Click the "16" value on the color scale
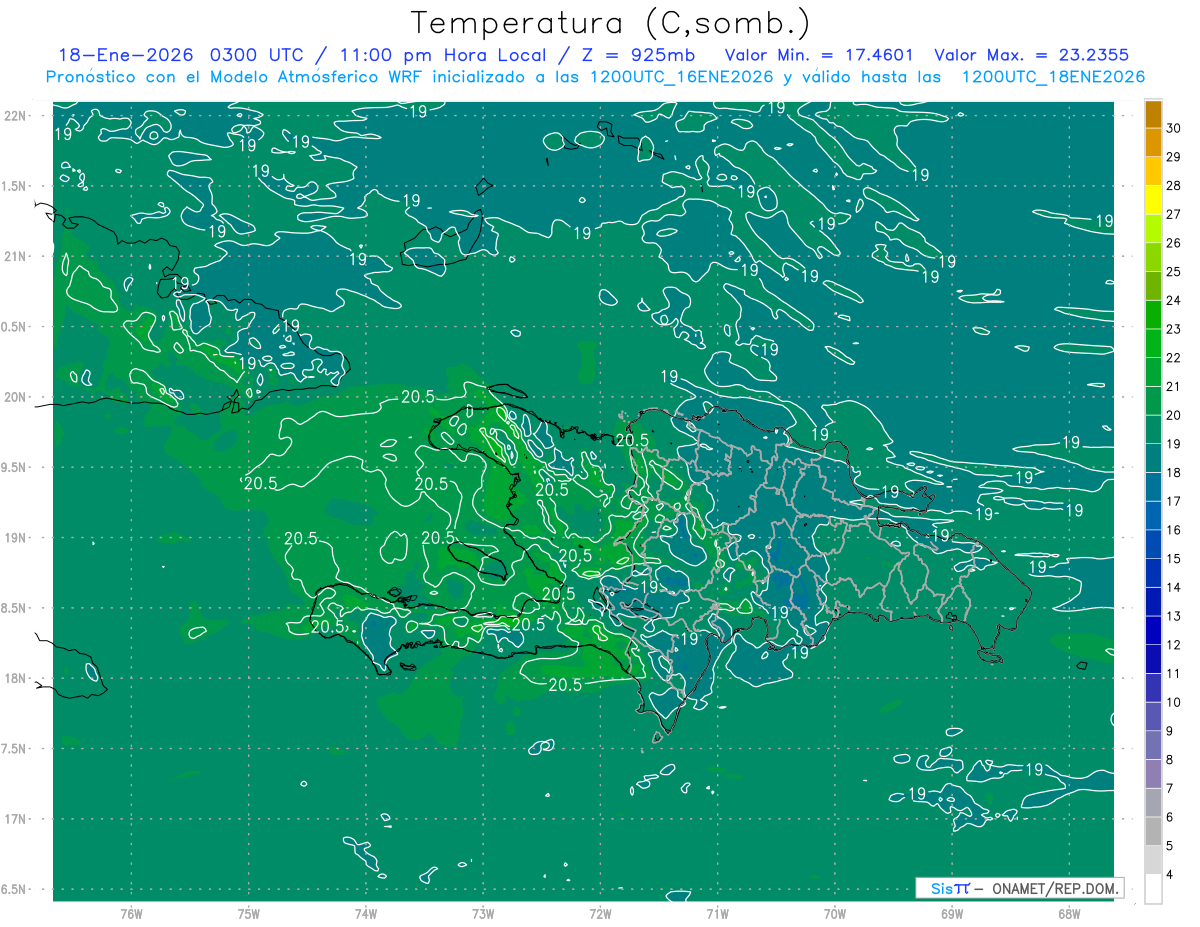 [1174, 530]
